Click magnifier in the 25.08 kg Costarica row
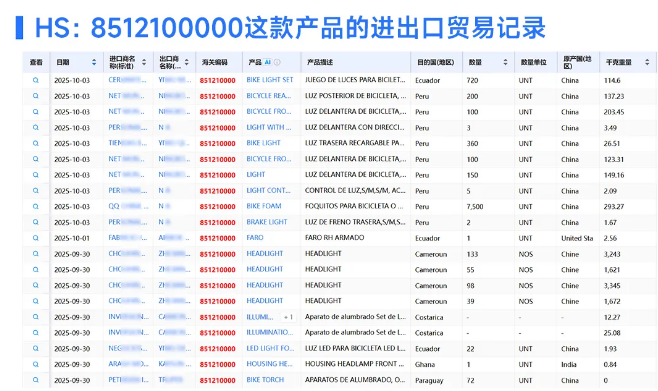The width and height of the screenshot is (658, 391). [x=36, y=333]
